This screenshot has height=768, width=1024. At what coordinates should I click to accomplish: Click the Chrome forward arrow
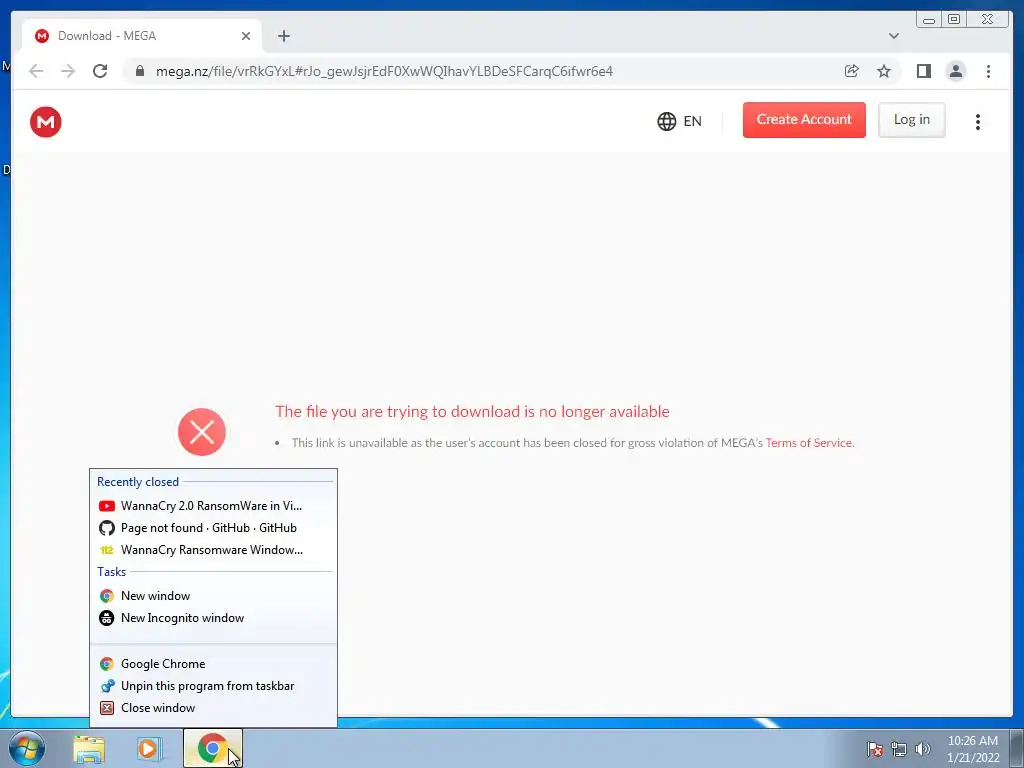68,71
